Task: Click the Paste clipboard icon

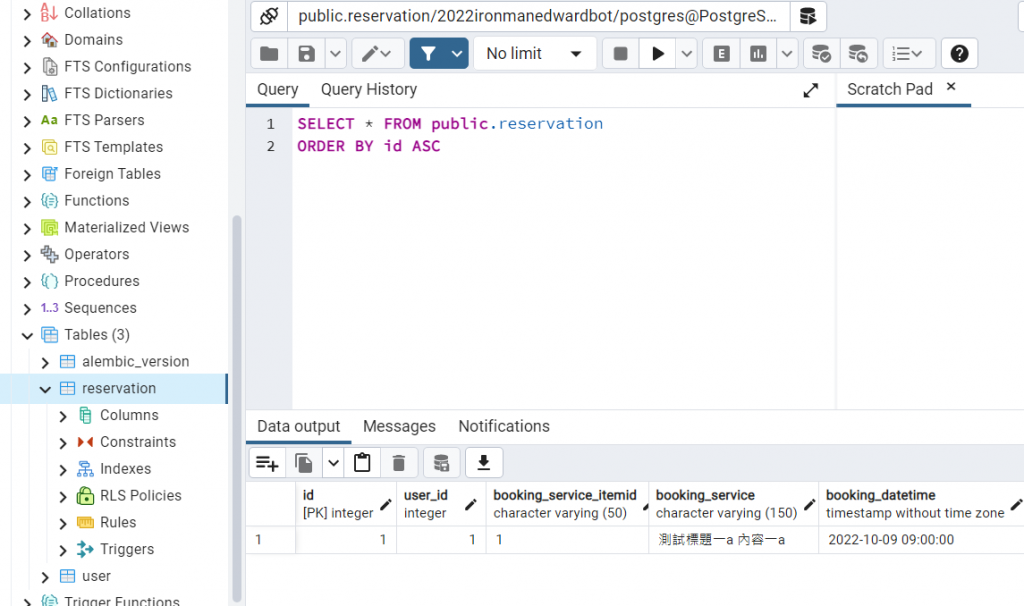Action: click(362, 463)
